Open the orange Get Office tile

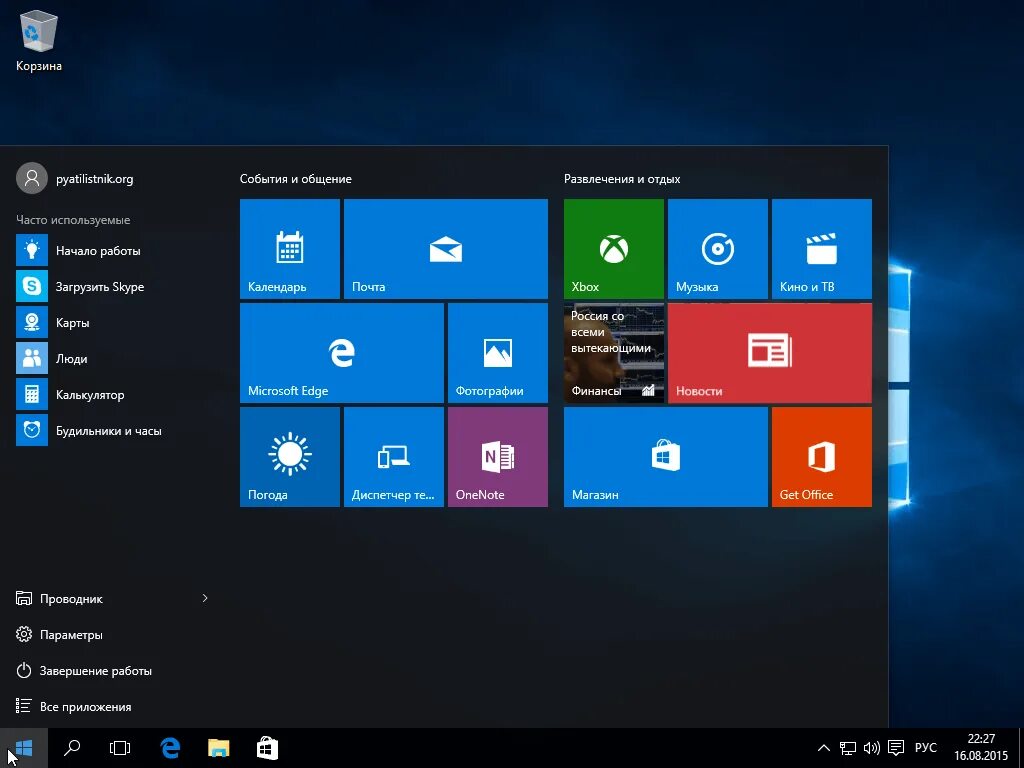pos(822,456)
